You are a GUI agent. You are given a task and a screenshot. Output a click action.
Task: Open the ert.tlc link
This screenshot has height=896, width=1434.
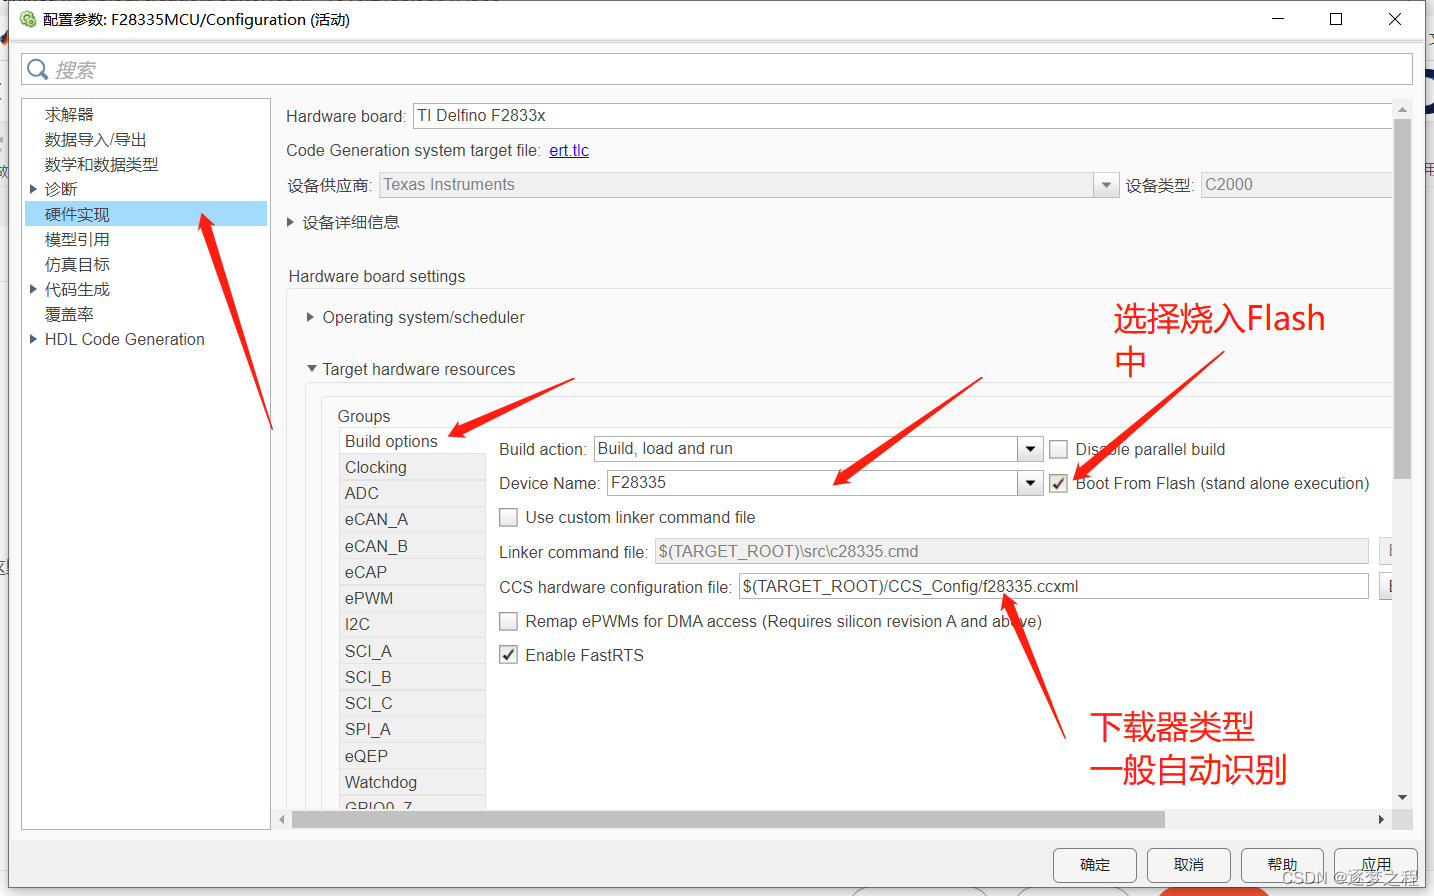[x=568, y=150]
